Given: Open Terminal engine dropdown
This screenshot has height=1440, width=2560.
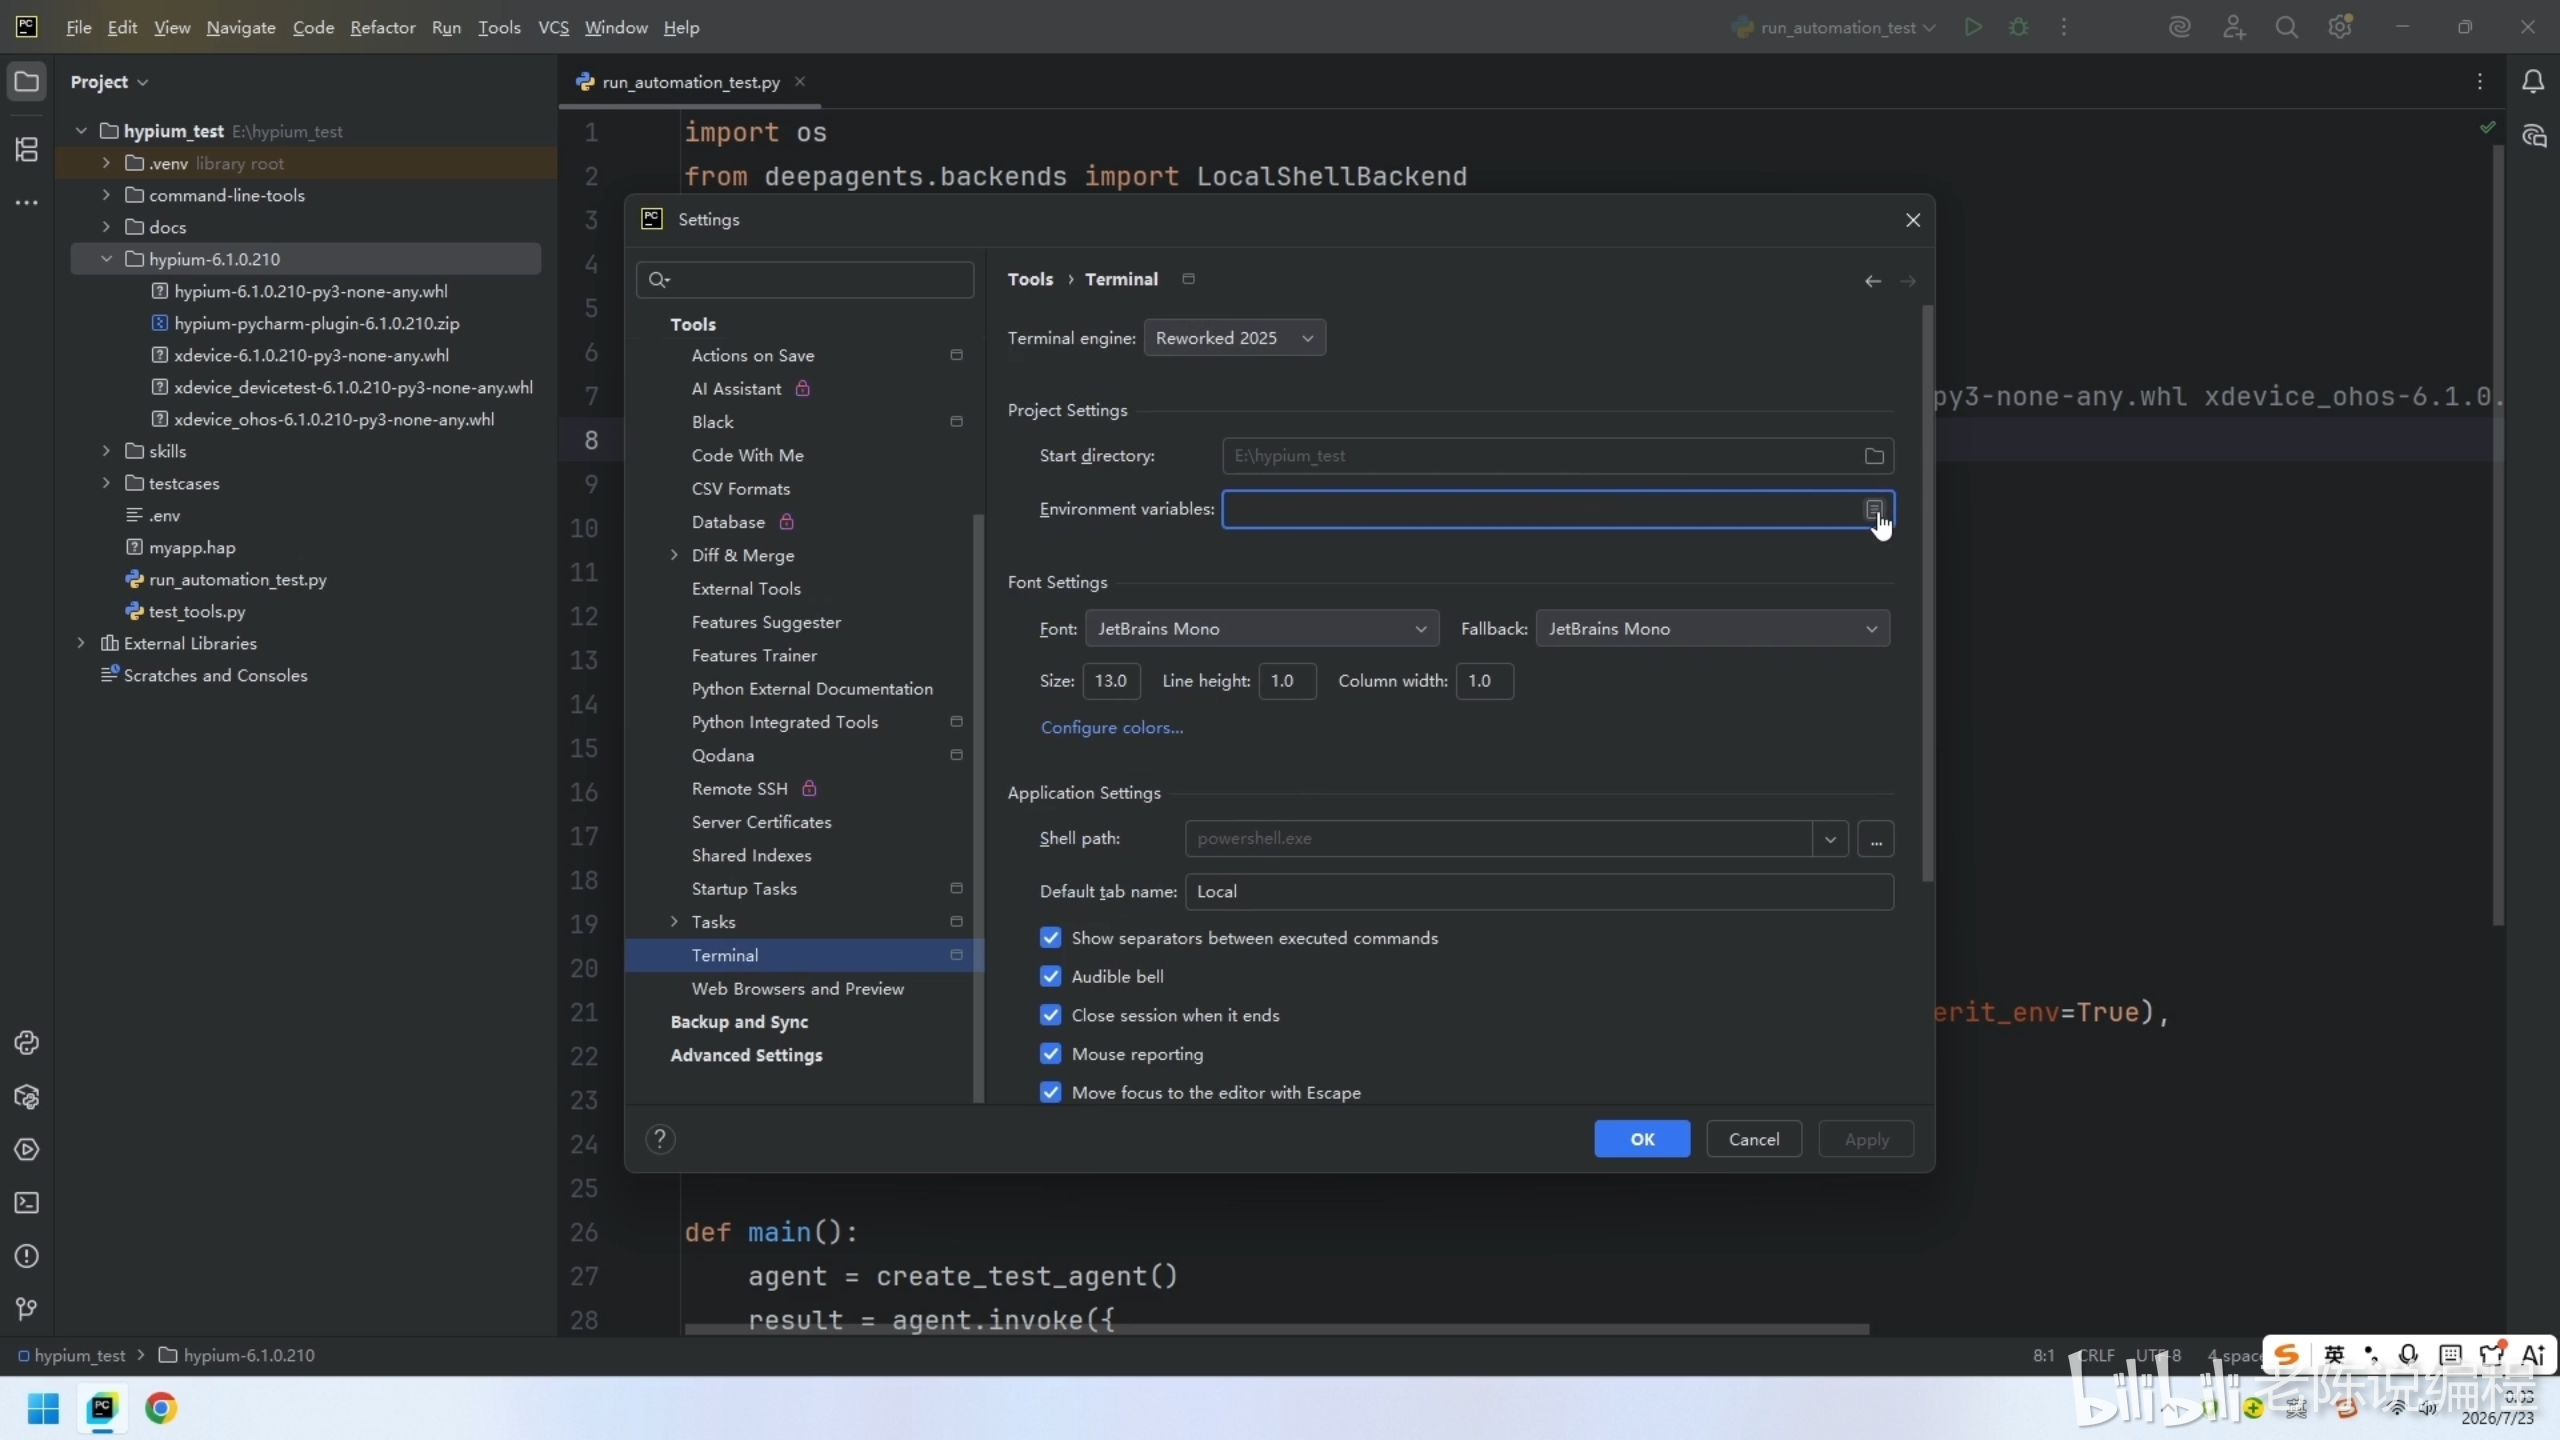Looking at the screenshot, I should pos(1235,338).
